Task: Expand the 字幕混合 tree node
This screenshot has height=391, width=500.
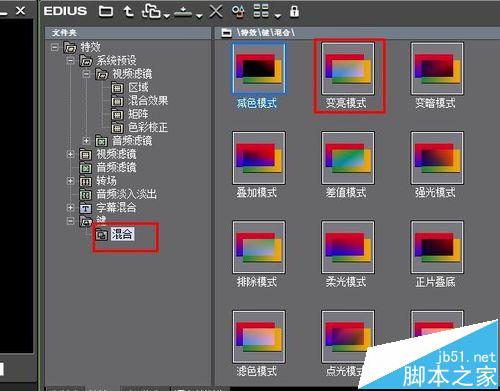Action: pyautogui.click(x=71, y=207)
